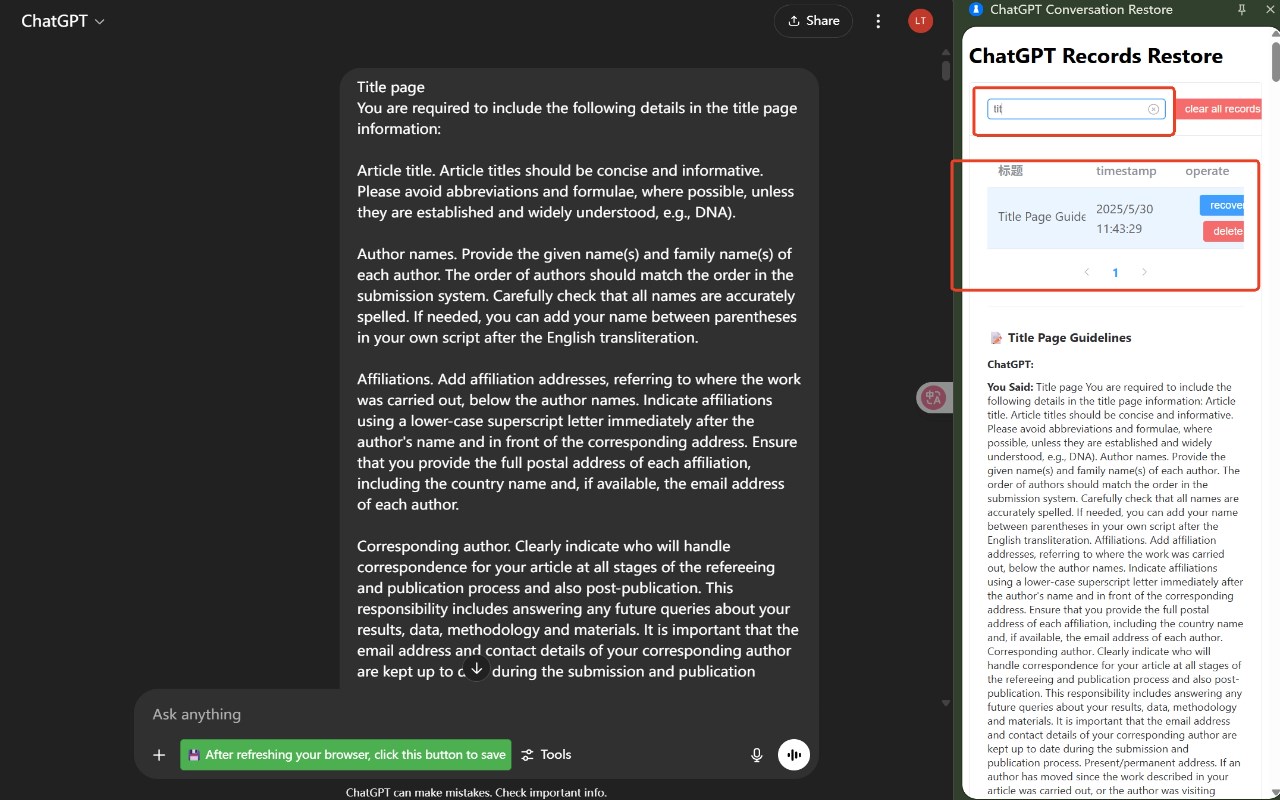Start voice mode with the waveform icon
Viewport: 1280px width, 800px height.
[794, 755]
